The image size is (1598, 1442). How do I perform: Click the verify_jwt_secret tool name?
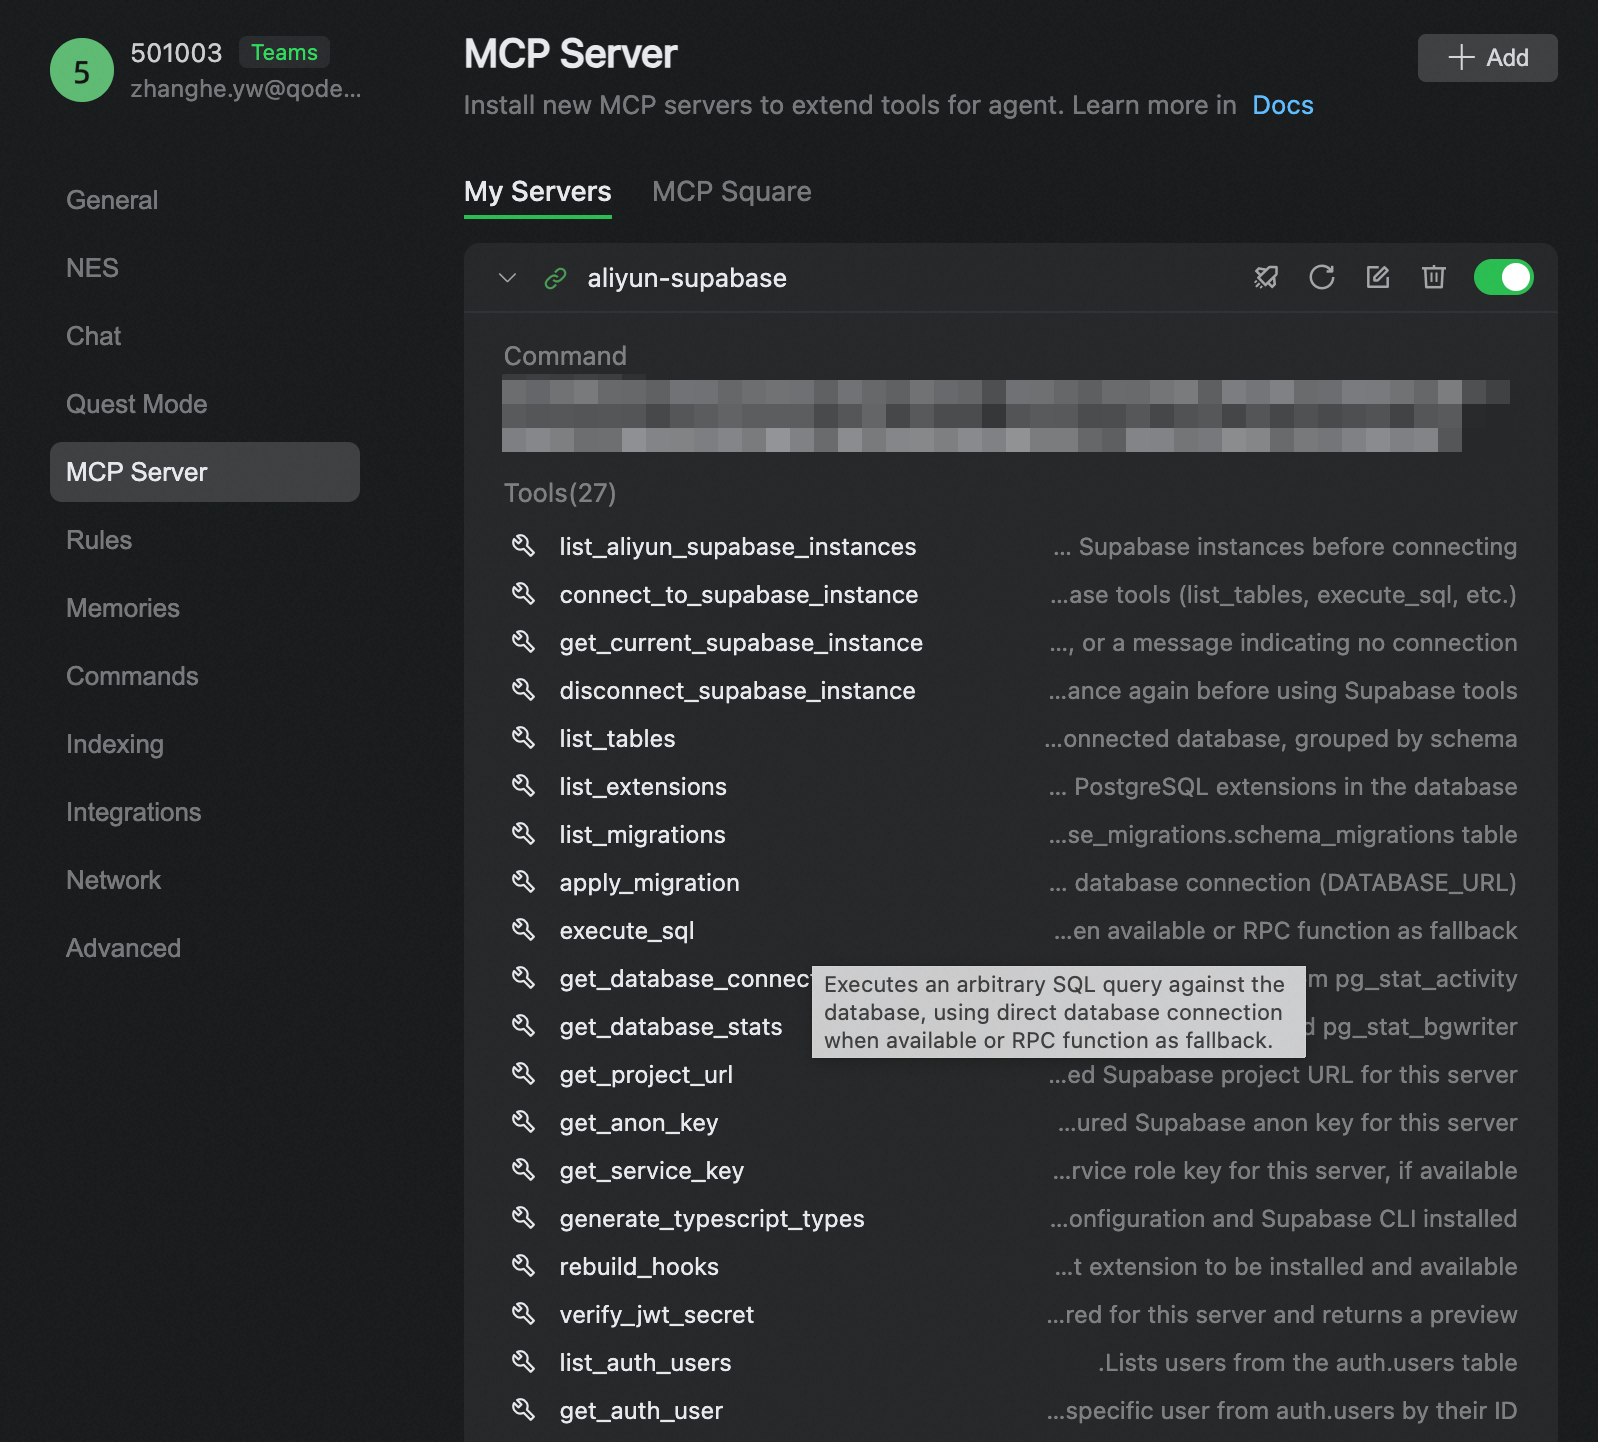click(657, 1314)
